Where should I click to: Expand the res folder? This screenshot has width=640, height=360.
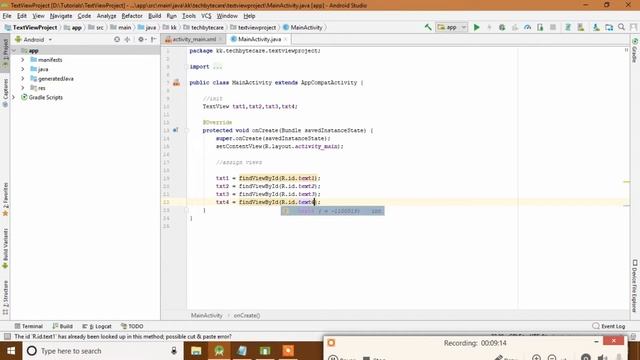(23, 88)
